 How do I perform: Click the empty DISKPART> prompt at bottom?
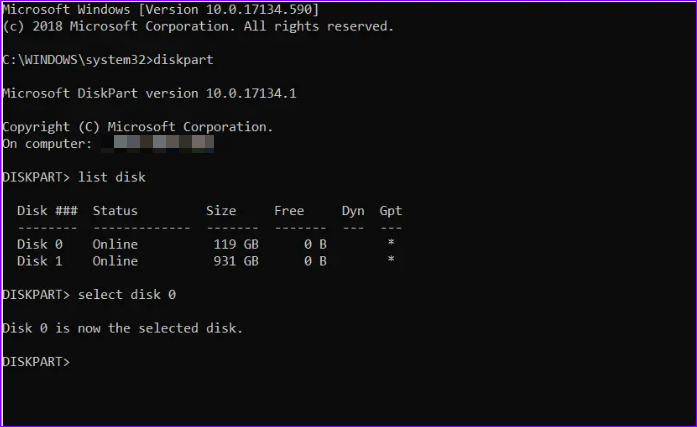coord(36,362)
